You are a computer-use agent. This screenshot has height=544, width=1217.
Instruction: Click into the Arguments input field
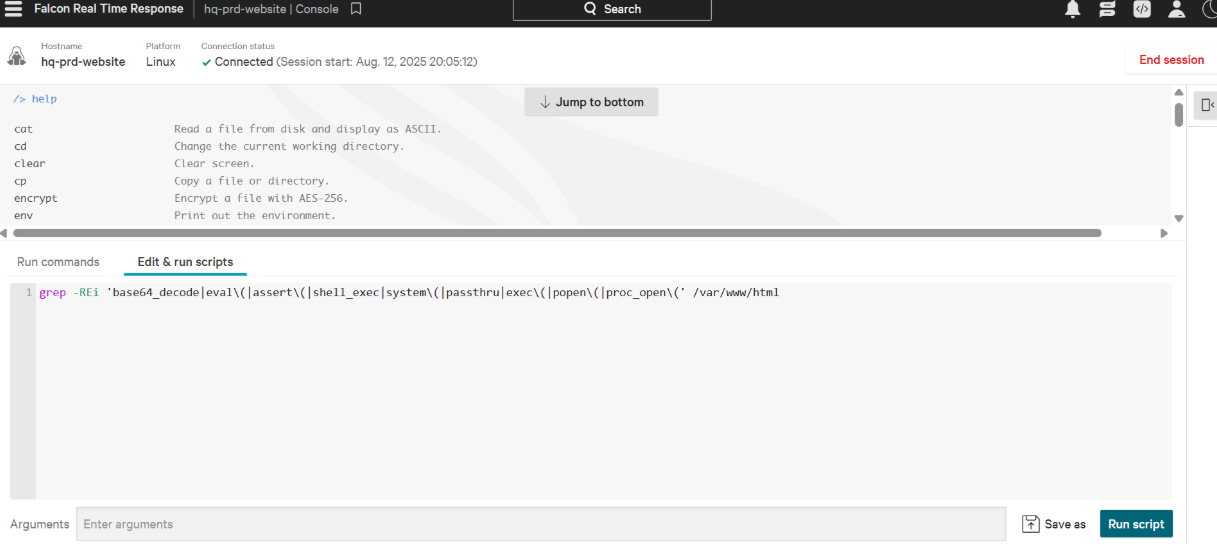point(541,524)
